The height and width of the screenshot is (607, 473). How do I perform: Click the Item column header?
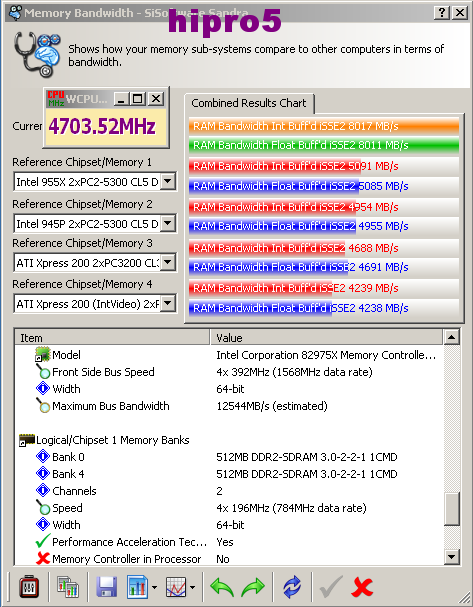tap(112, 338)
